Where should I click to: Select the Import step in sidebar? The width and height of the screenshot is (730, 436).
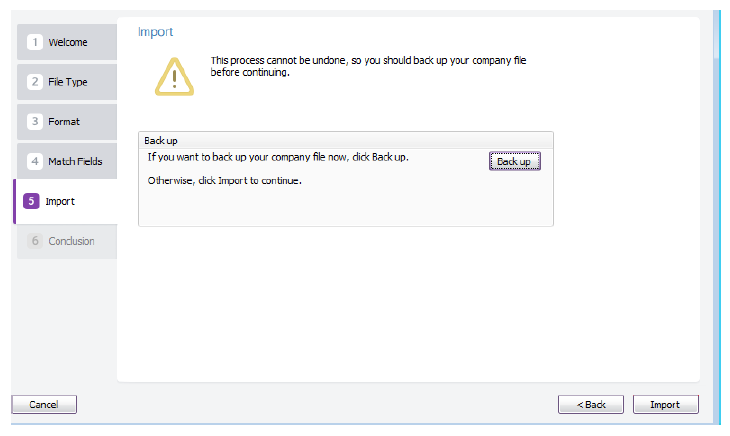pyautogui.click(x=65, y=201)
